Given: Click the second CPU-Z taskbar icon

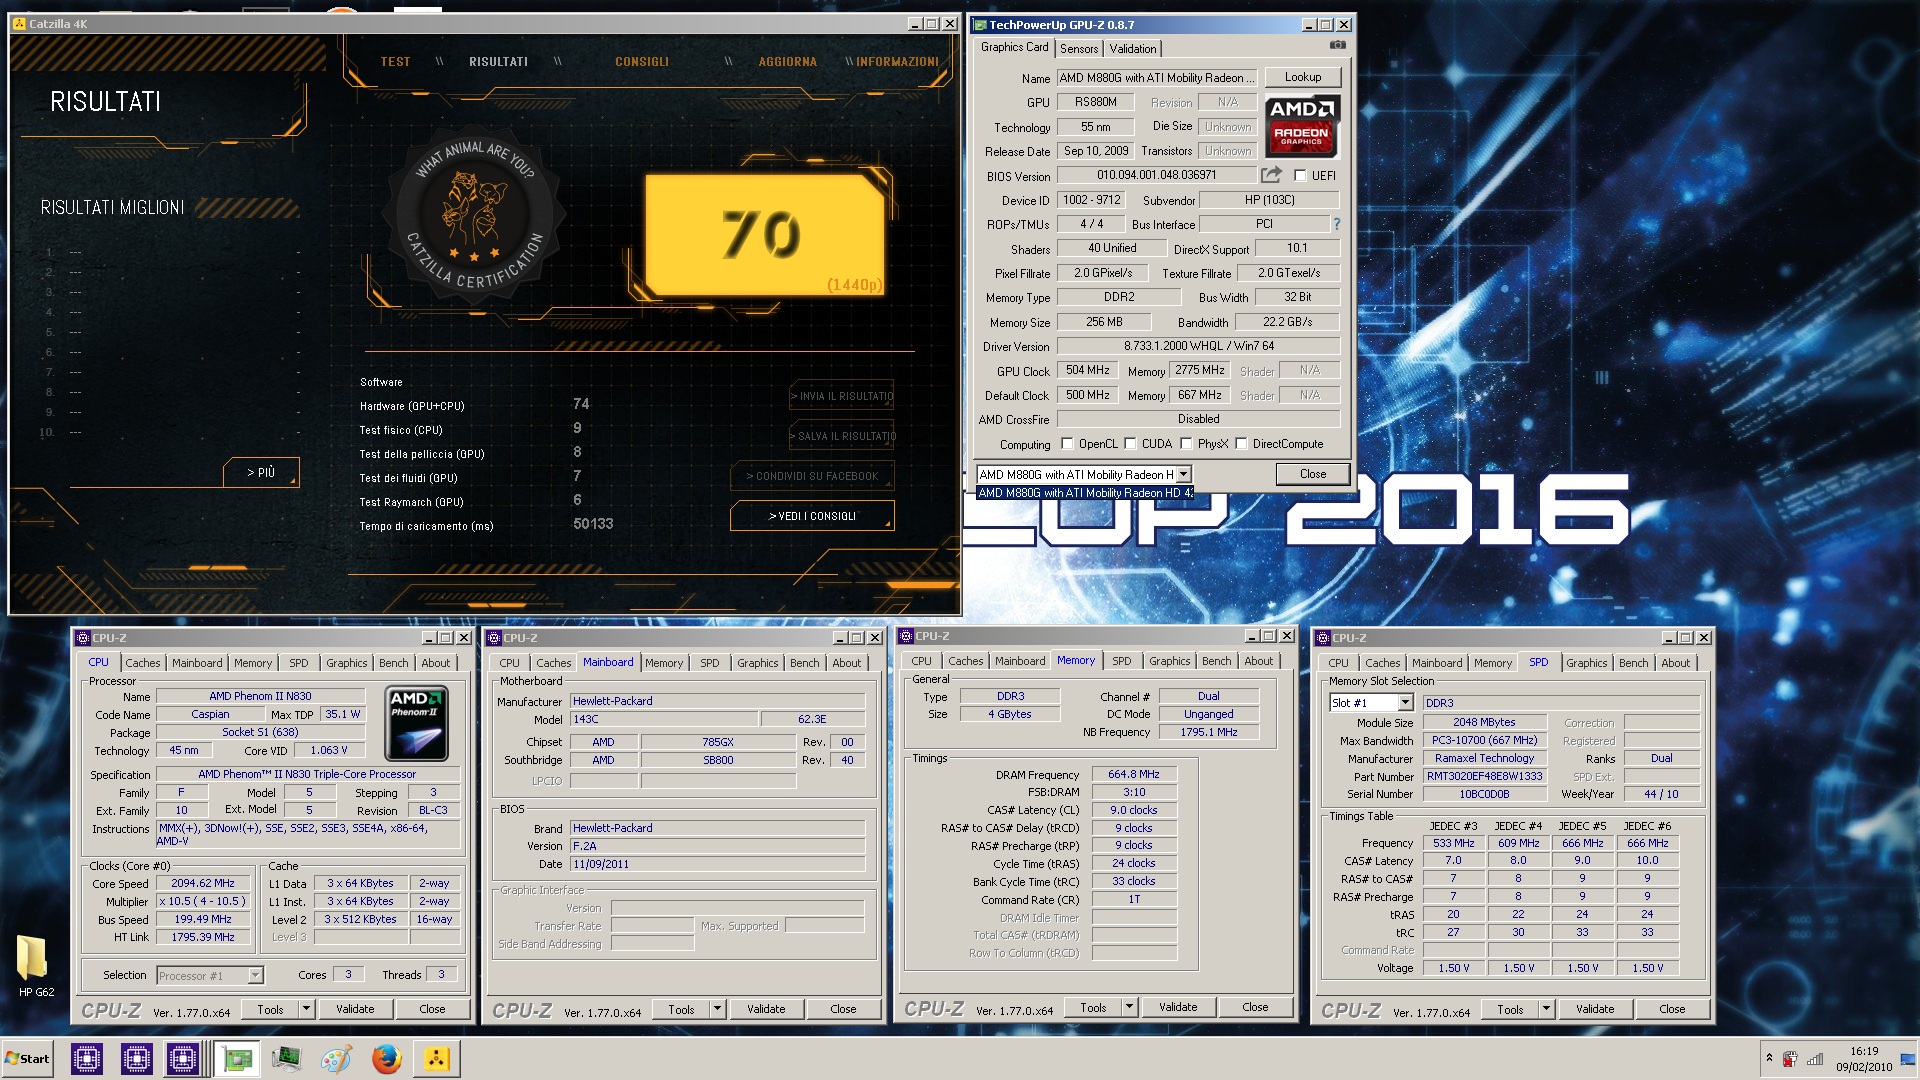Looking at the screenshot, I should point(136,1058).
